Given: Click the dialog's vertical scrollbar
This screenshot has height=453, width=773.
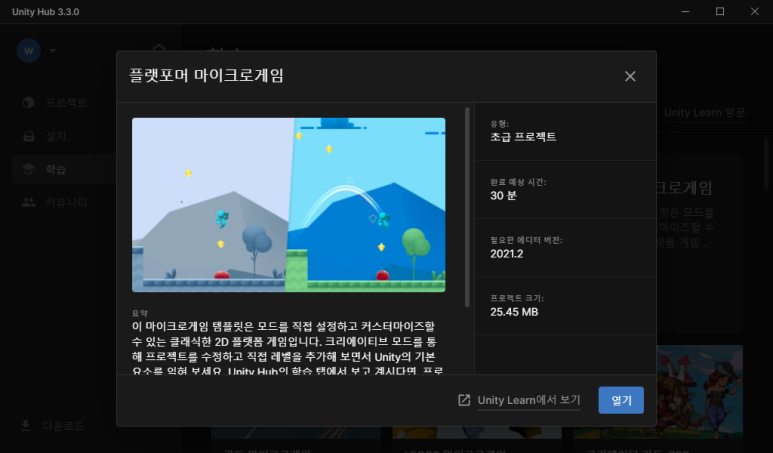Looking at the screenshot, I should coord(467,207).
